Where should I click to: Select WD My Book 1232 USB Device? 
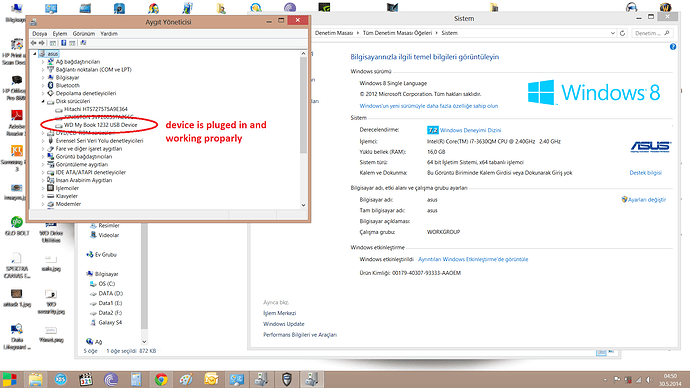pos(101,125)
